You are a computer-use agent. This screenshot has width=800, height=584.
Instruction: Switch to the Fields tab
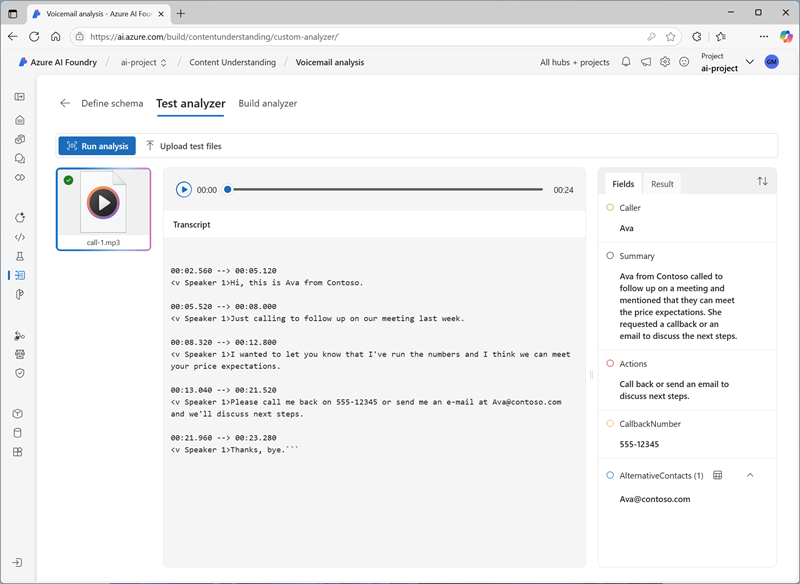click(x=623, y=184)
